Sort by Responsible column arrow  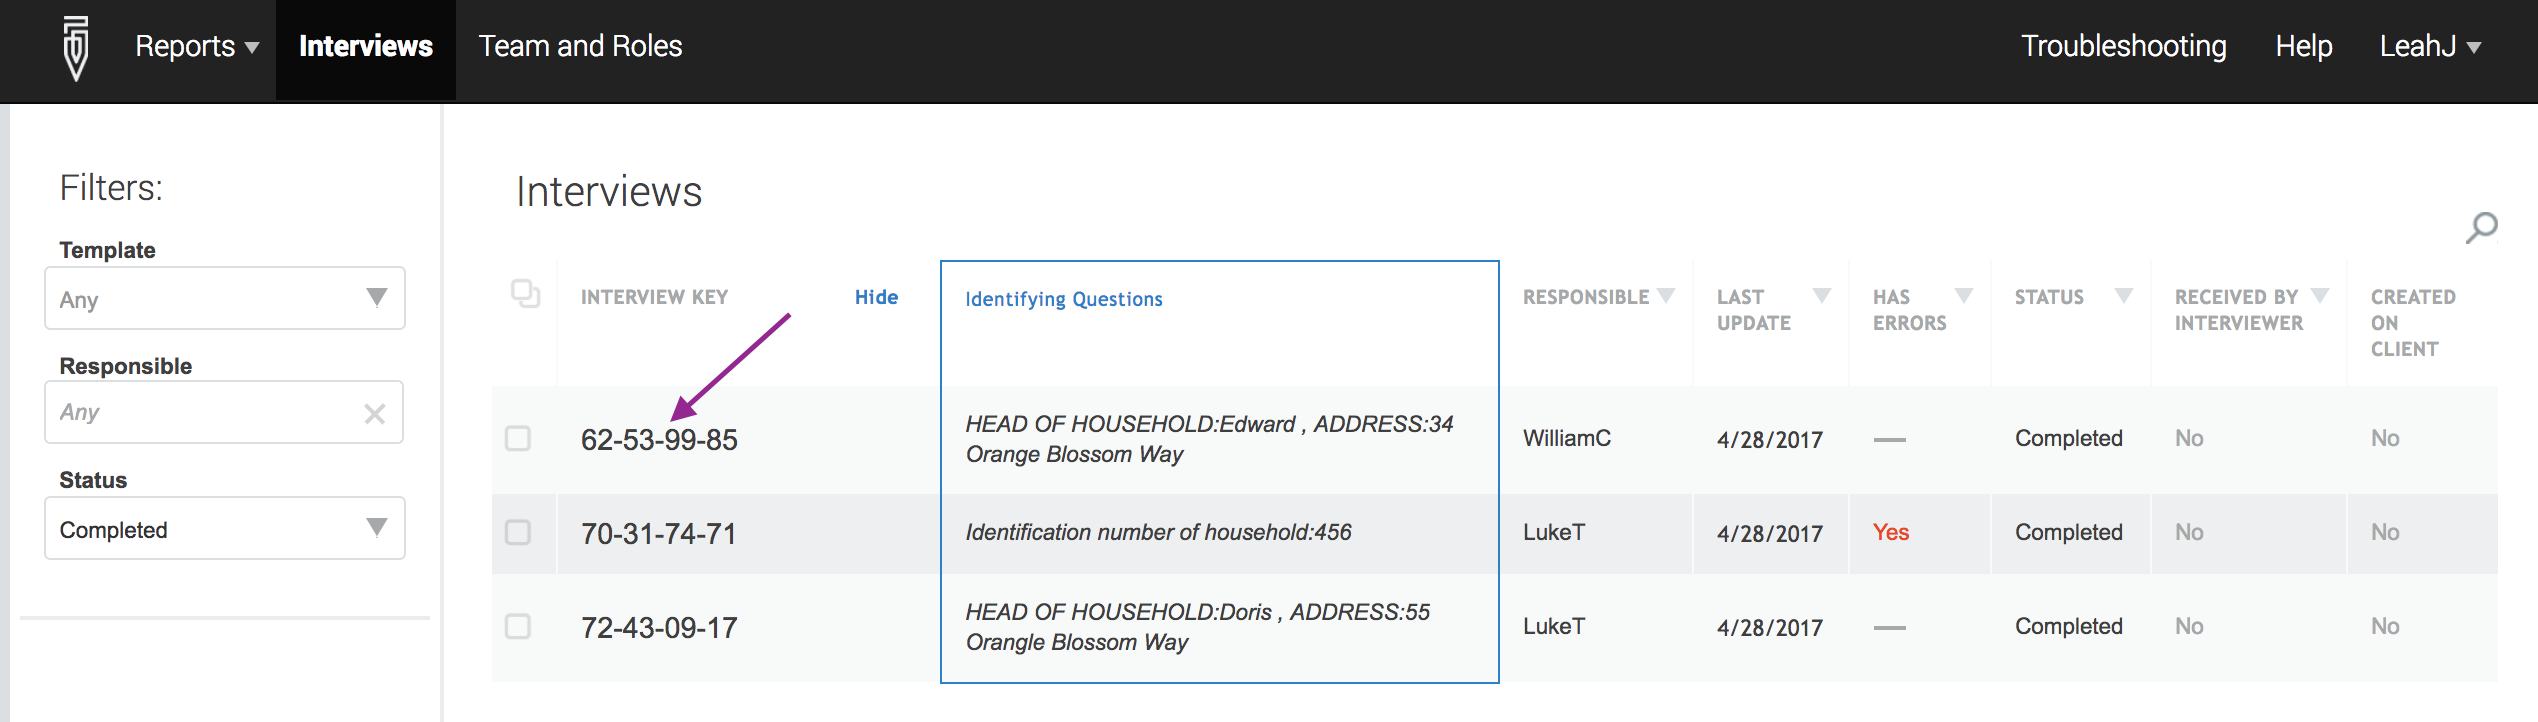(1665, 295)
